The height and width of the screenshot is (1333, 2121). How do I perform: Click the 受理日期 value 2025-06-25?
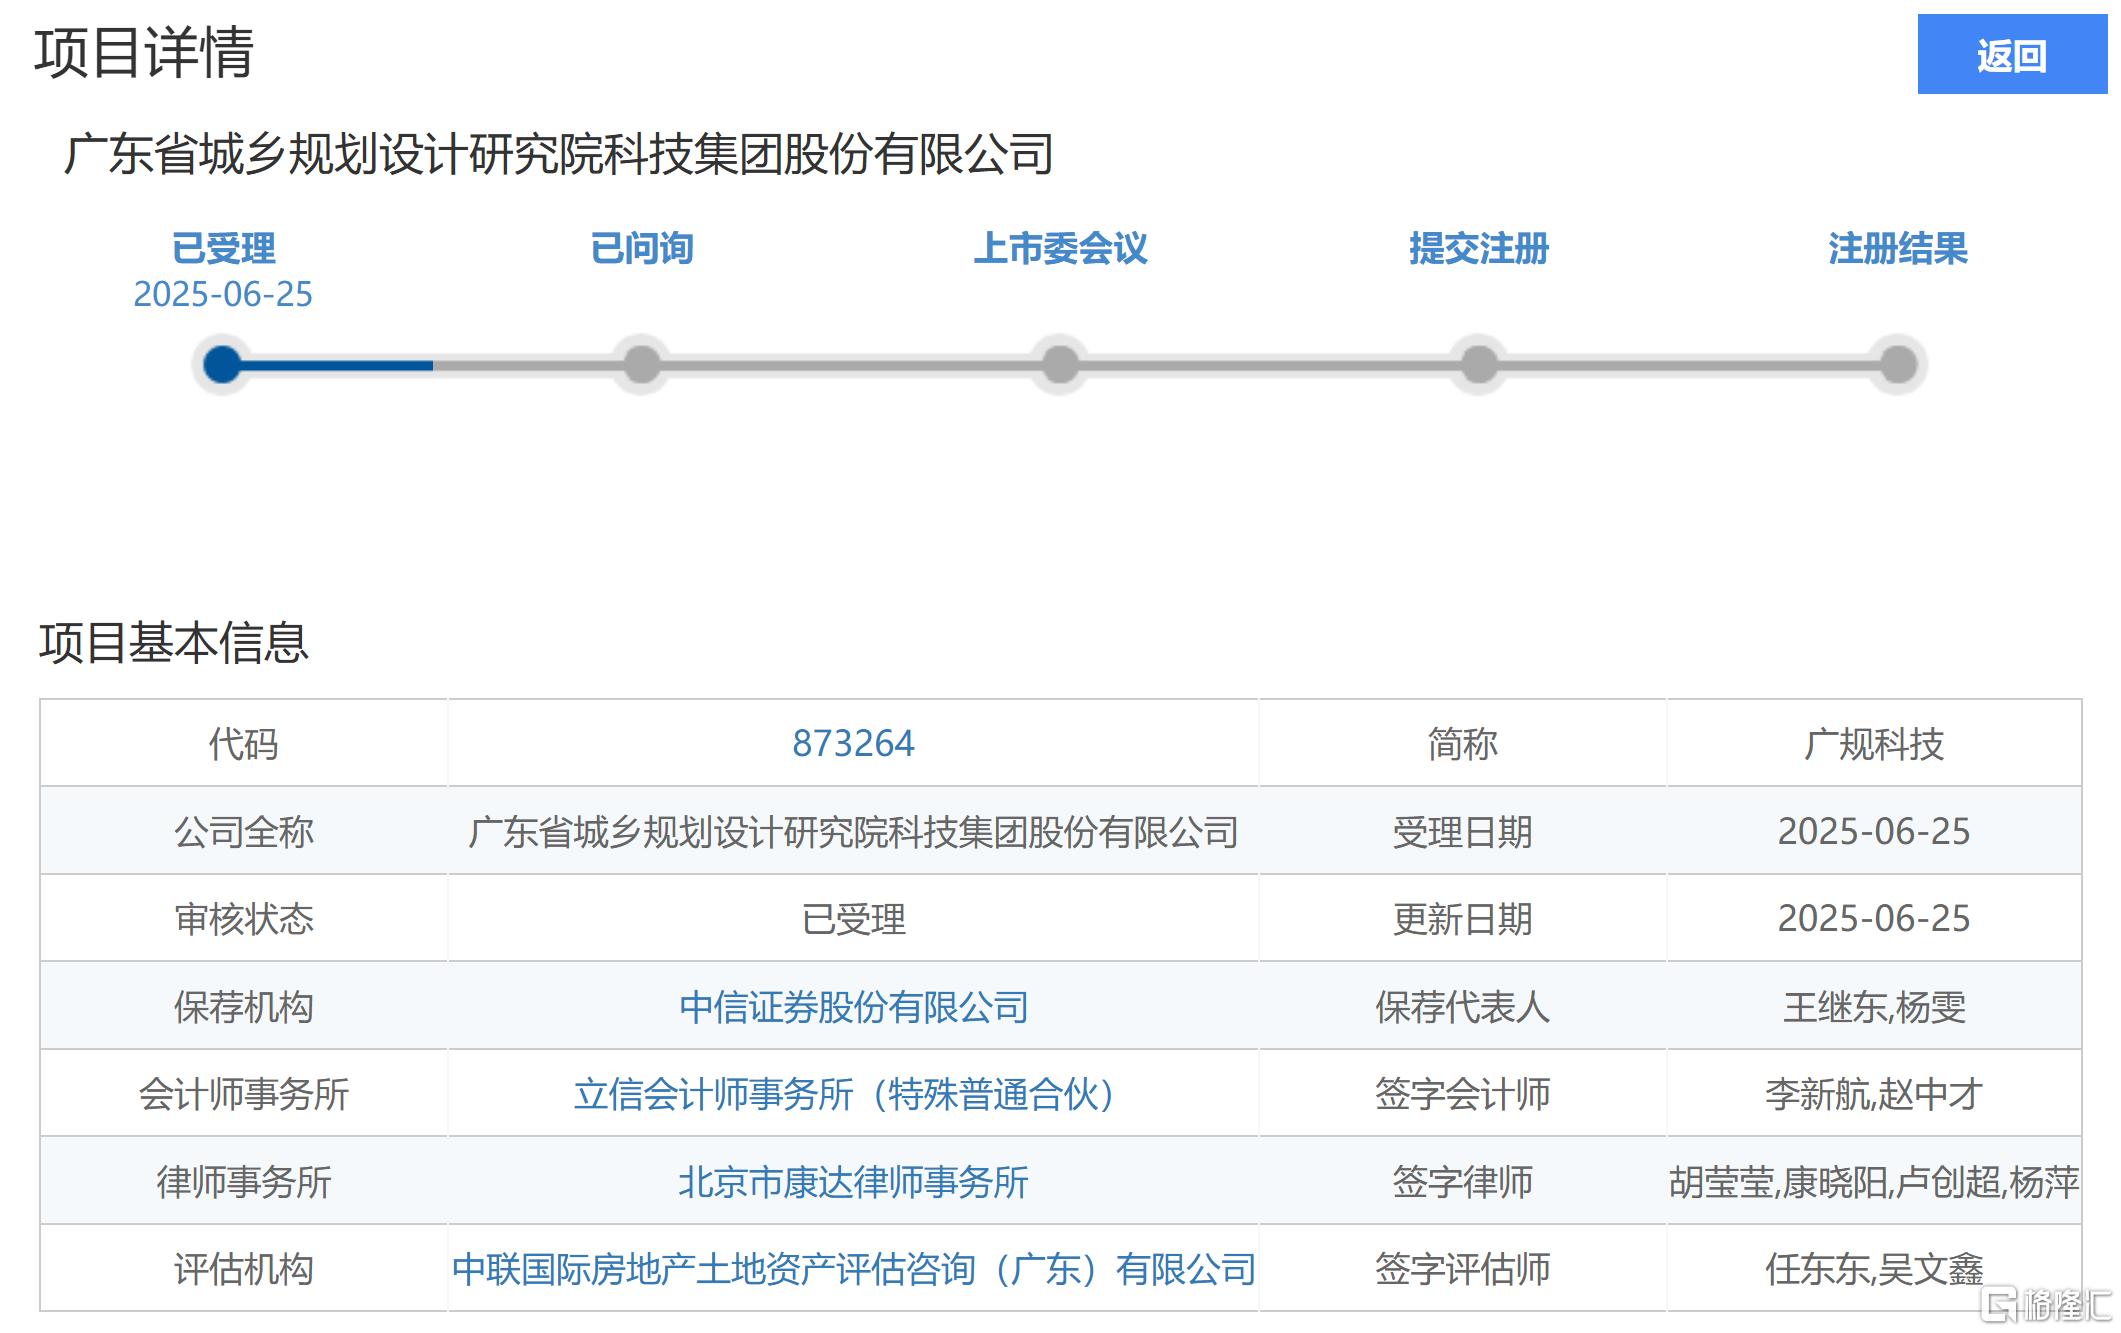(x=1874, y=831)
